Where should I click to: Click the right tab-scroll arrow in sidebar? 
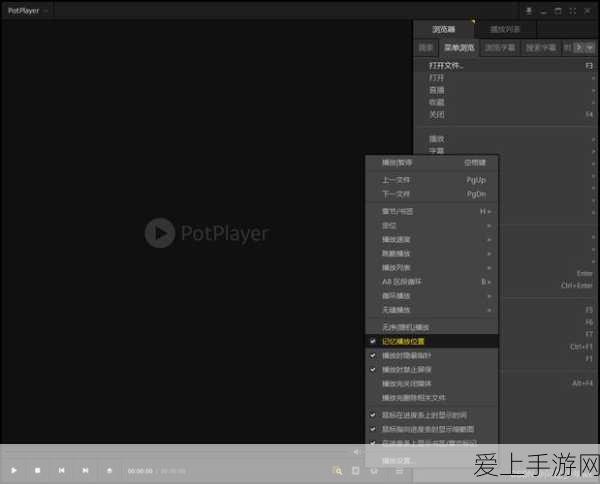point(579,47)
